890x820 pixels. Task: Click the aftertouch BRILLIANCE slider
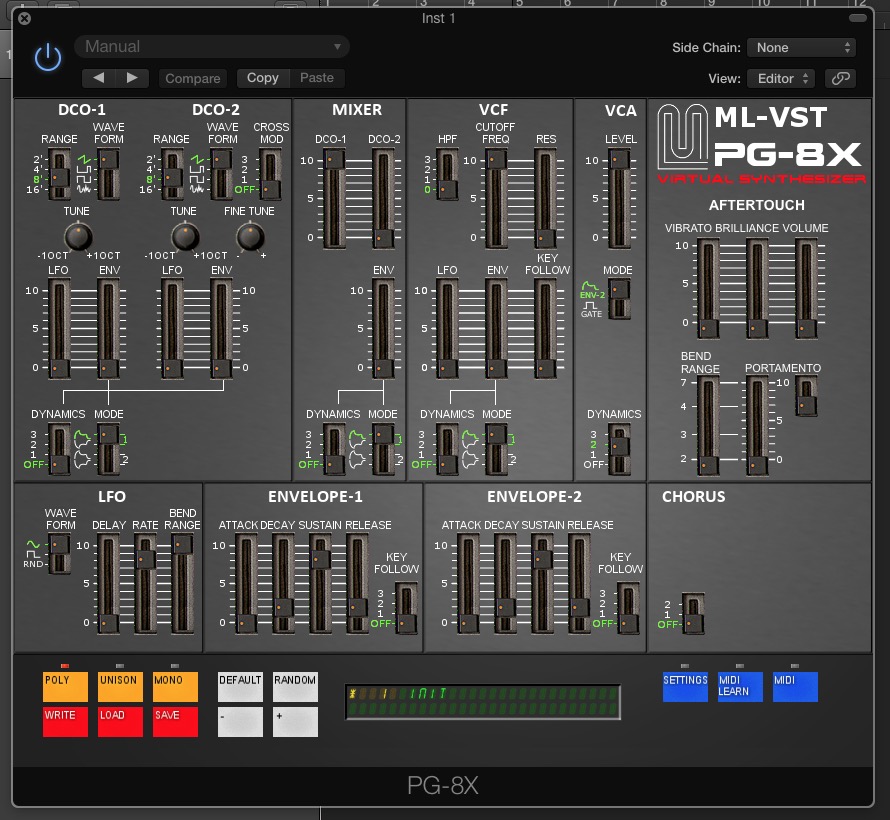click(757, 288)
